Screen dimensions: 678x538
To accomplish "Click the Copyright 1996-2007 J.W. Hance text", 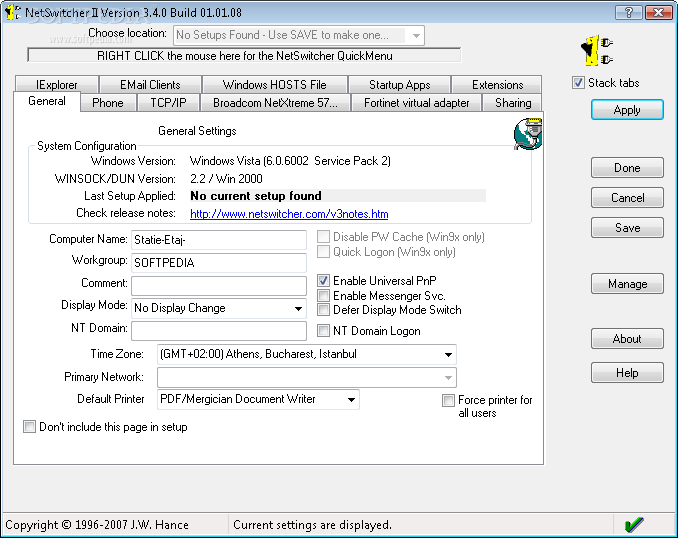I will 97,525.
